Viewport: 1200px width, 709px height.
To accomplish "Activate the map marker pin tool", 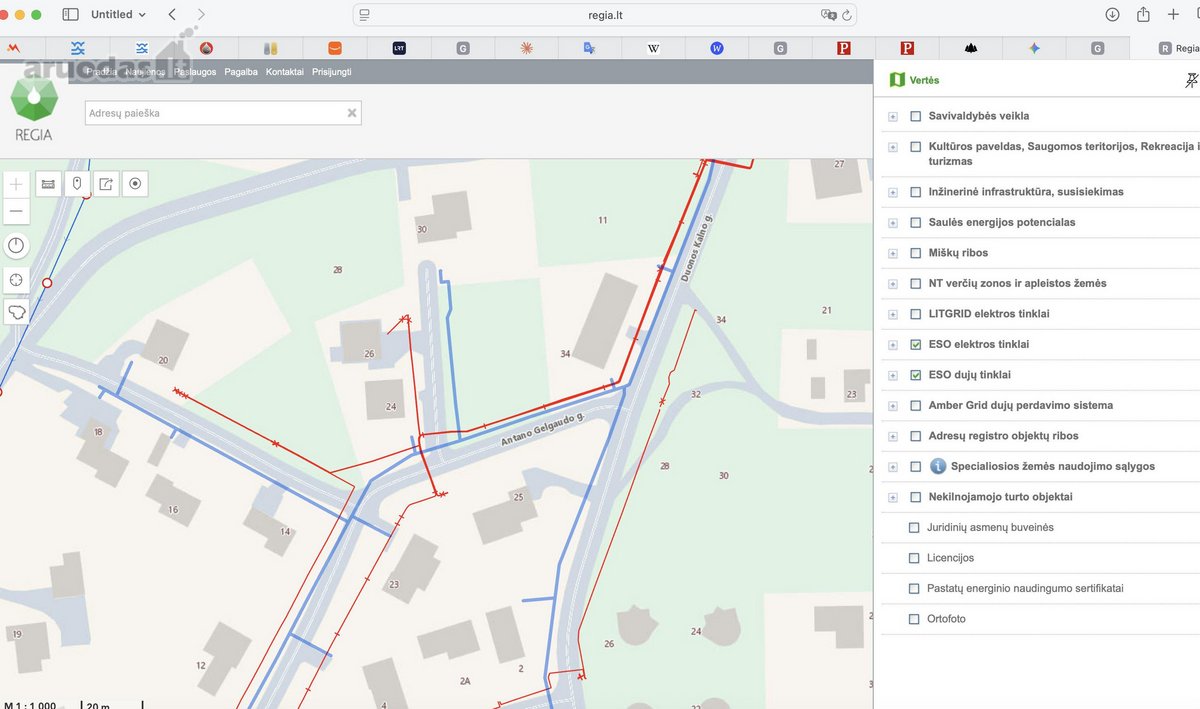I will [x=77, y=184].
